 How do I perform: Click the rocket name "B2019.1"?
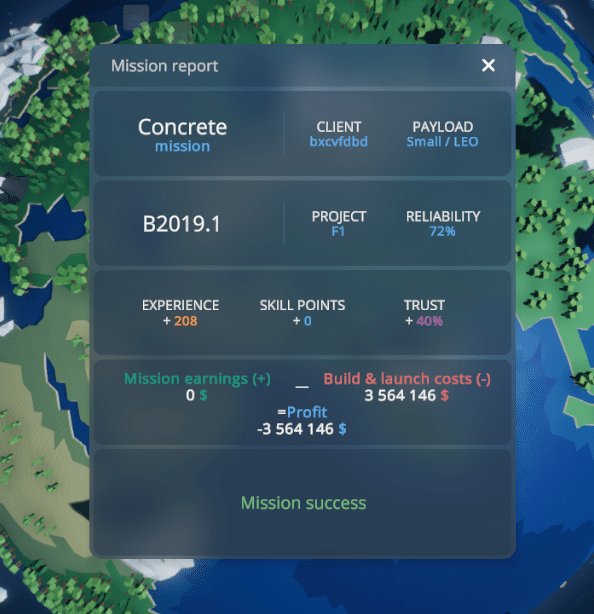[182, 224]
